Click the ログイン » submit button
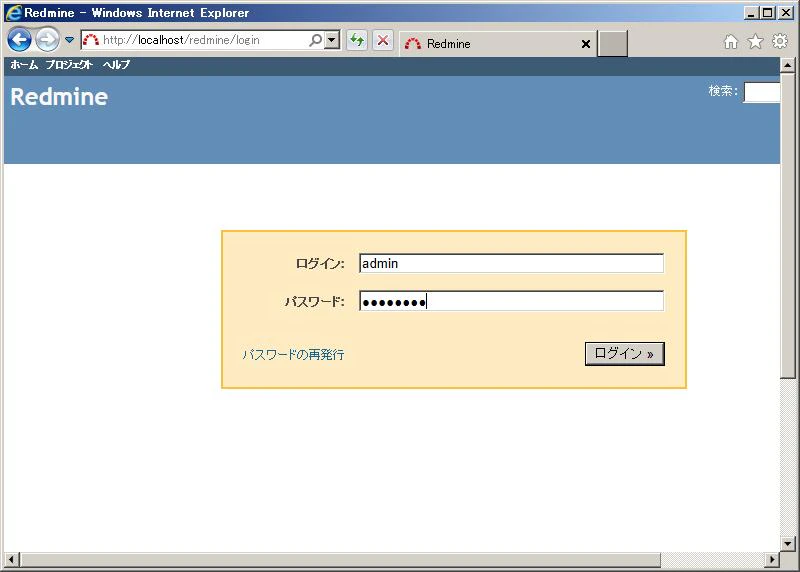Viewport: 800px width, 572px height. point(624,354)
